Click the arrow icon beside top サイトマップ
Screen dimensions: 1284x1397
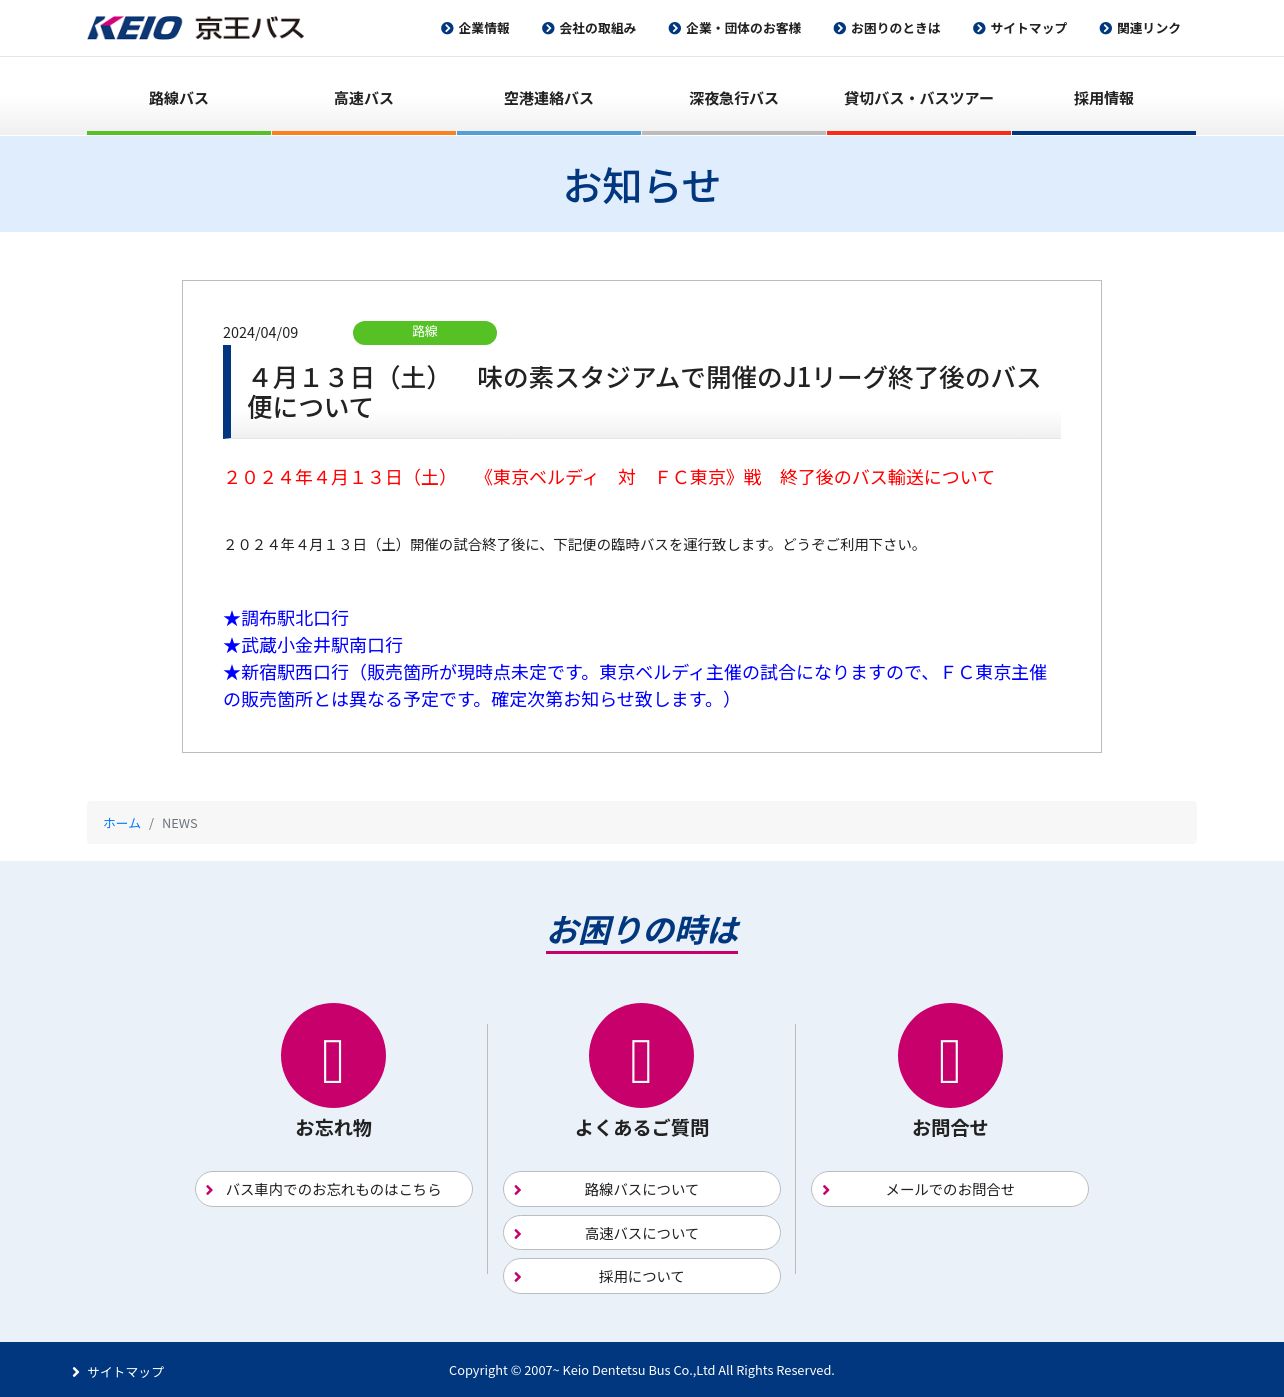(x=979, y=28)
